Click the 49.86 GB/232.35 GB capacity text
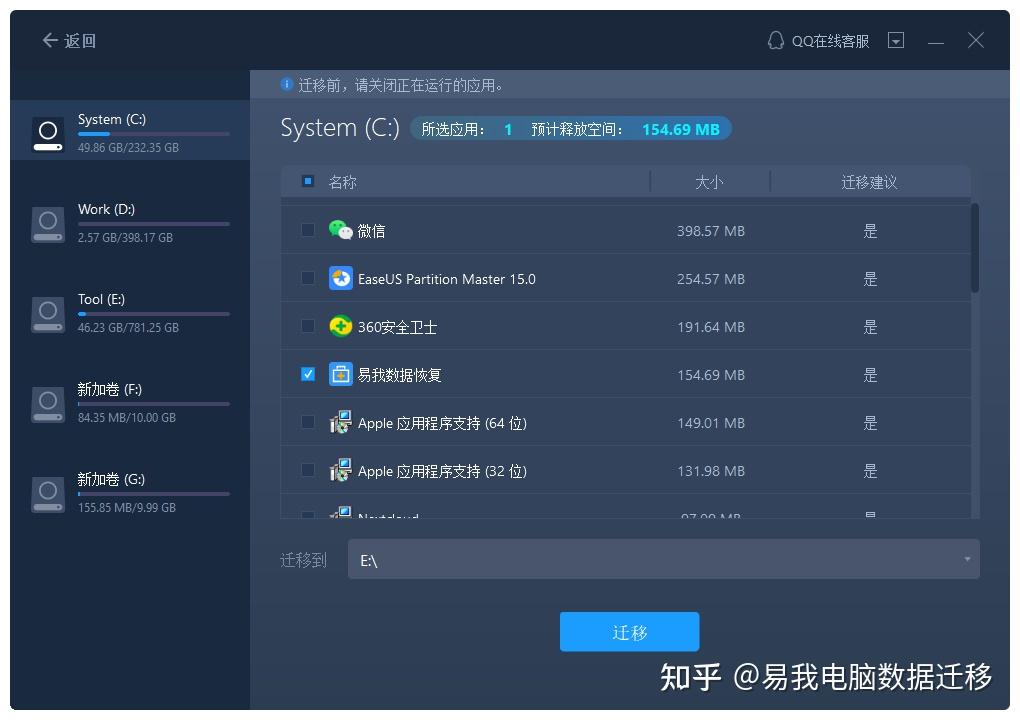The image size is (1020, 720). pos(128,148)
